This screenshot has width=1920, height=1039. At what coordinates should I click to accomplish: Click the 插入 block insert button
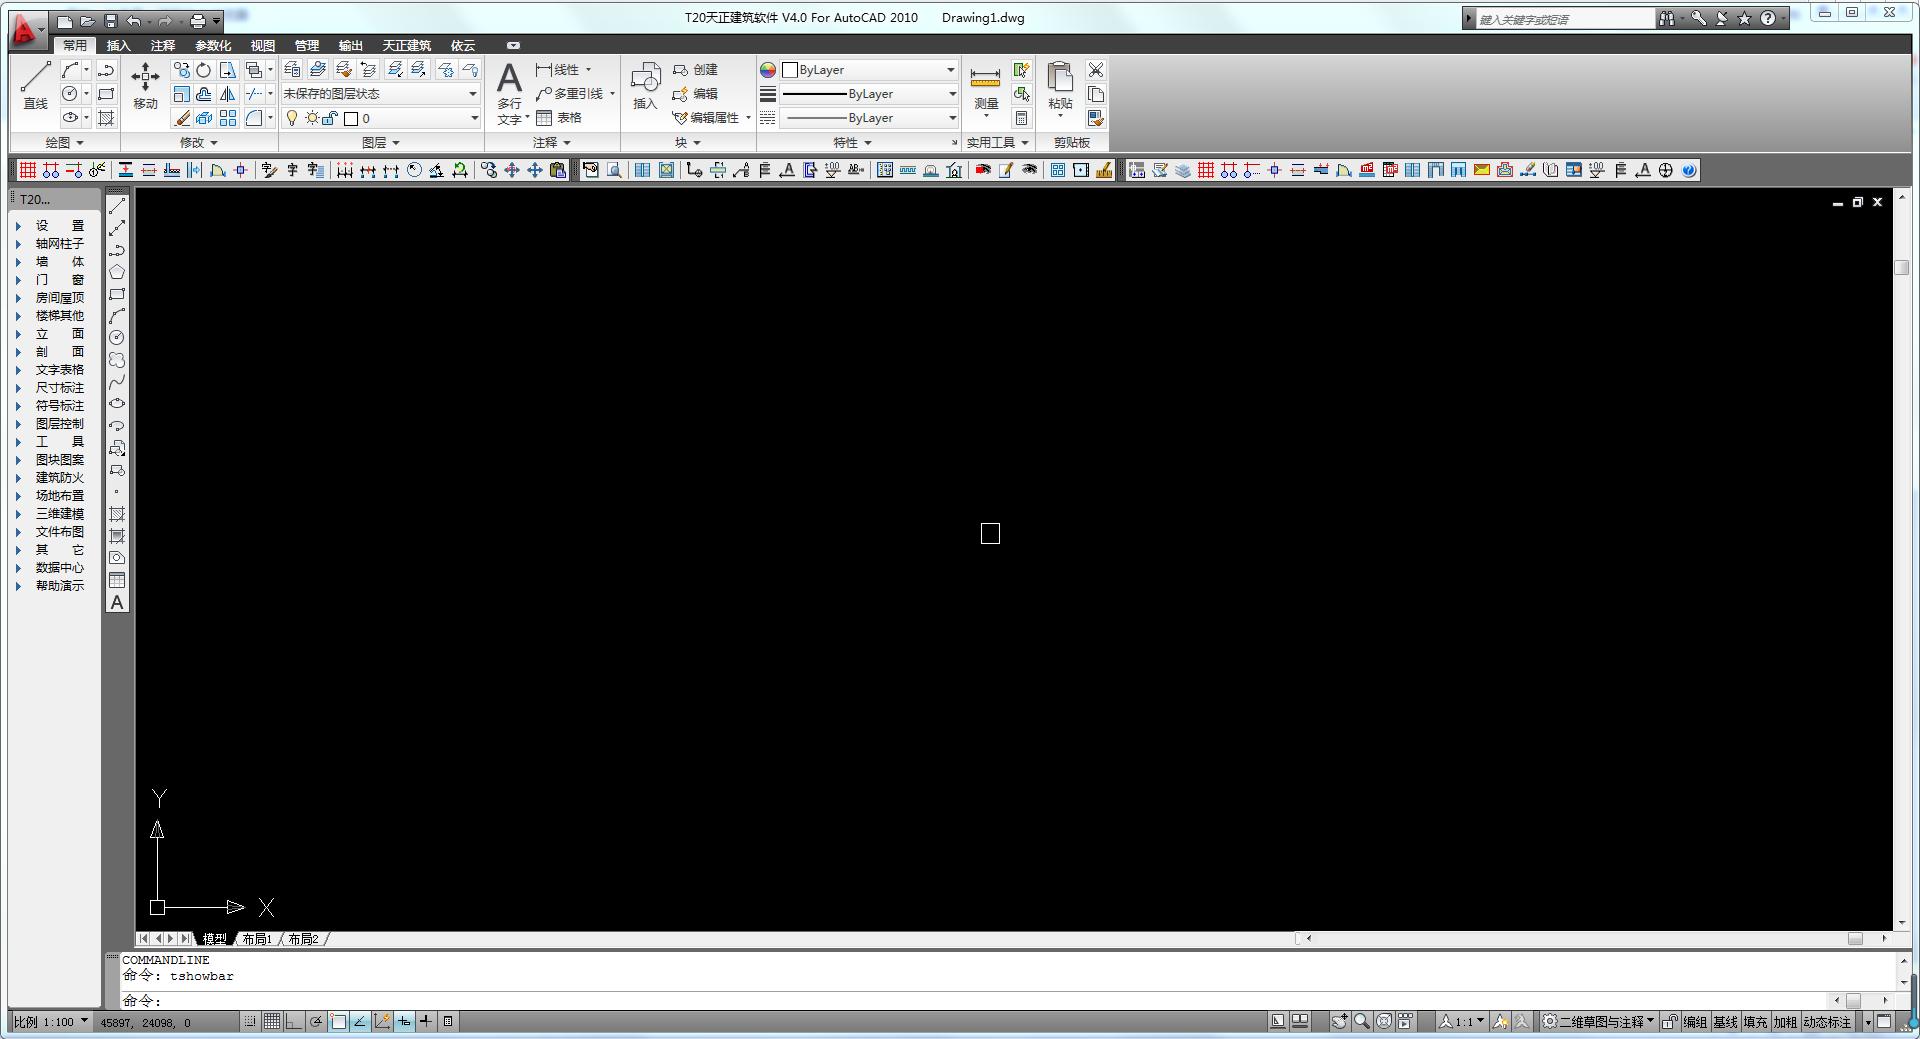tap(645, 86)
